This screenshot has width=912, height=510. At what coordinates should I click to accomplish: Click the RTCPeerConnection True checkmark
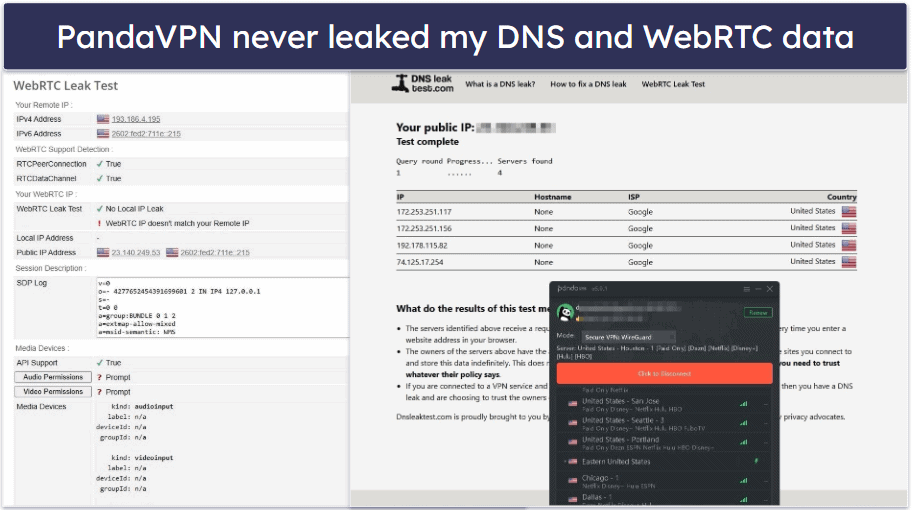tap(99, 164)
